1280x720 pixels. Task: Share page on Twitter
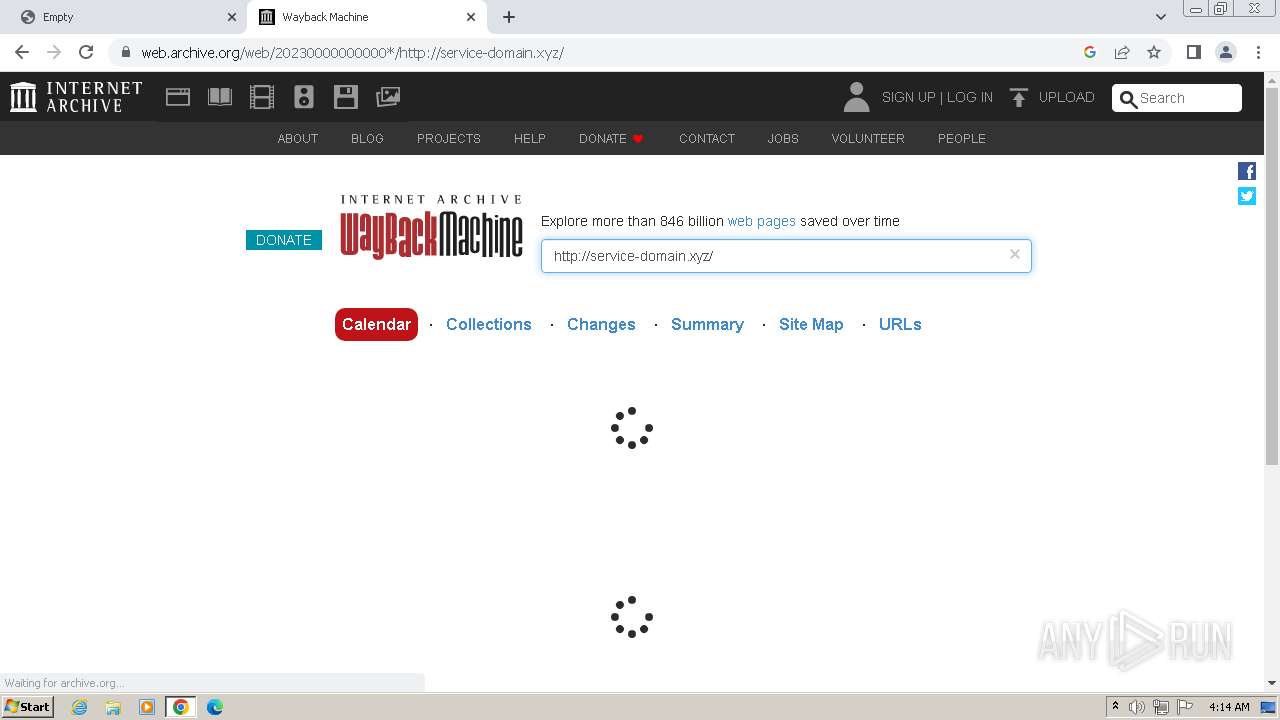[1247, 196]
